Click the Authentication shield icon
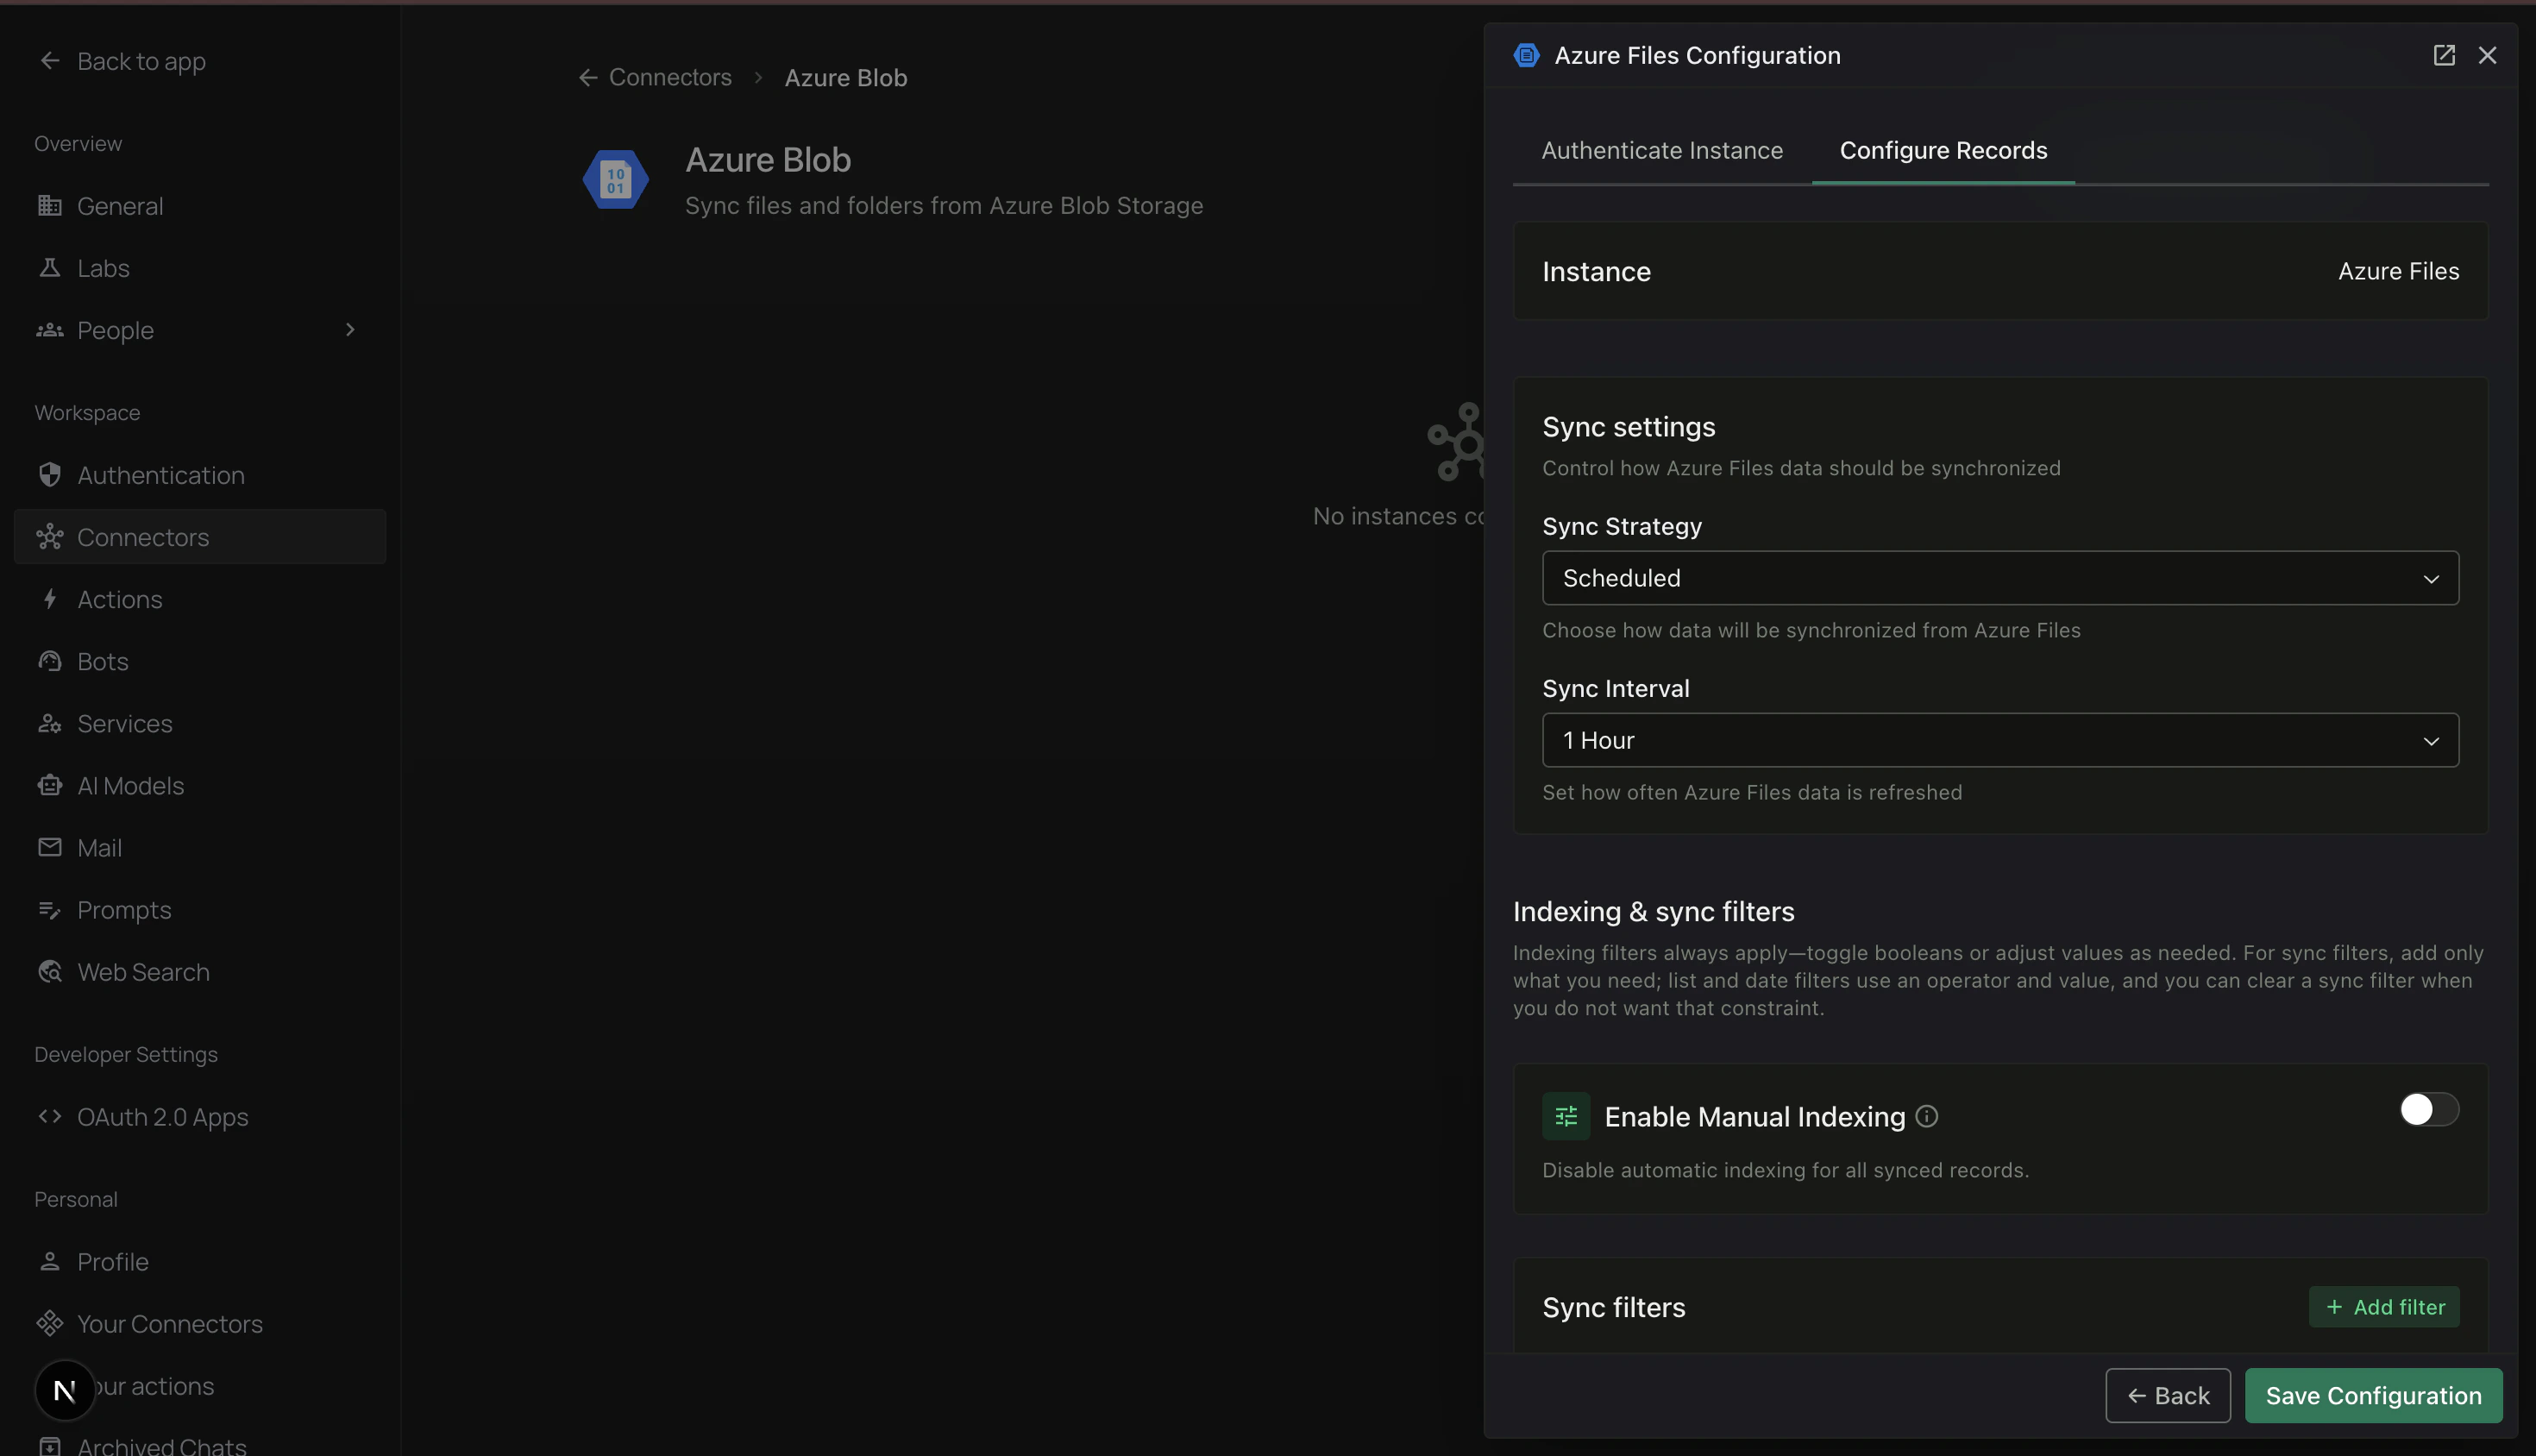Screen dimensions: 2536x1456 point(50,475)
